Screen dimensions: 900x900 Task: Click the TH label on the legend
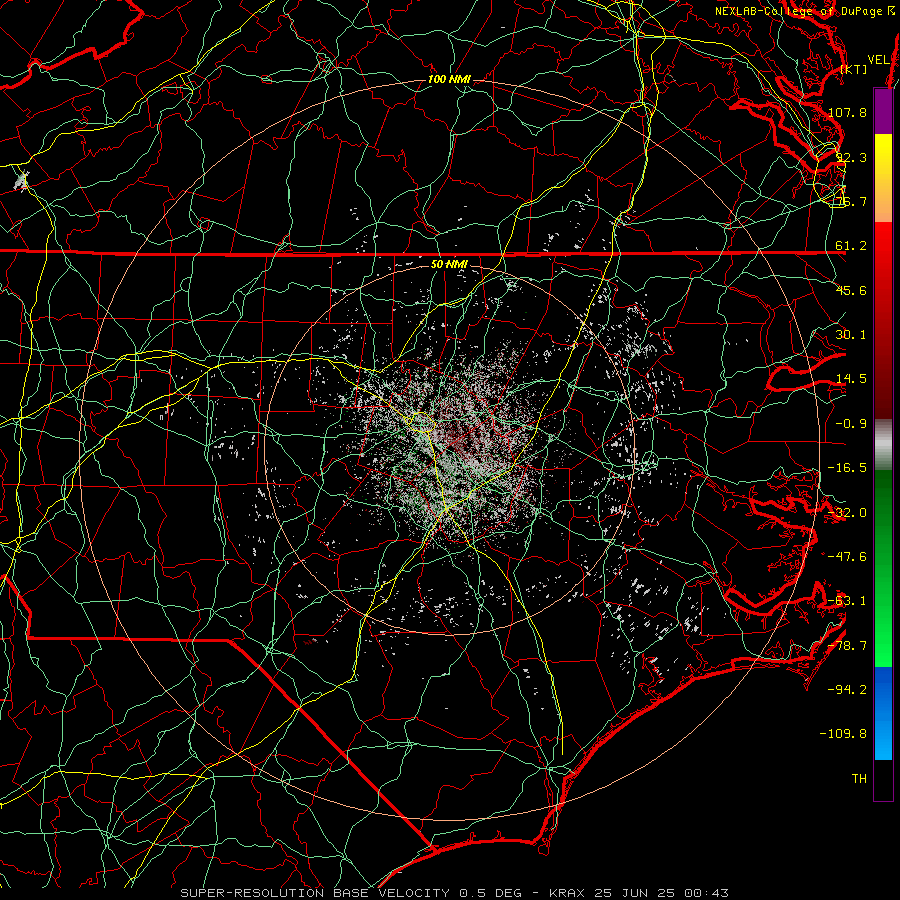point(859,779)
